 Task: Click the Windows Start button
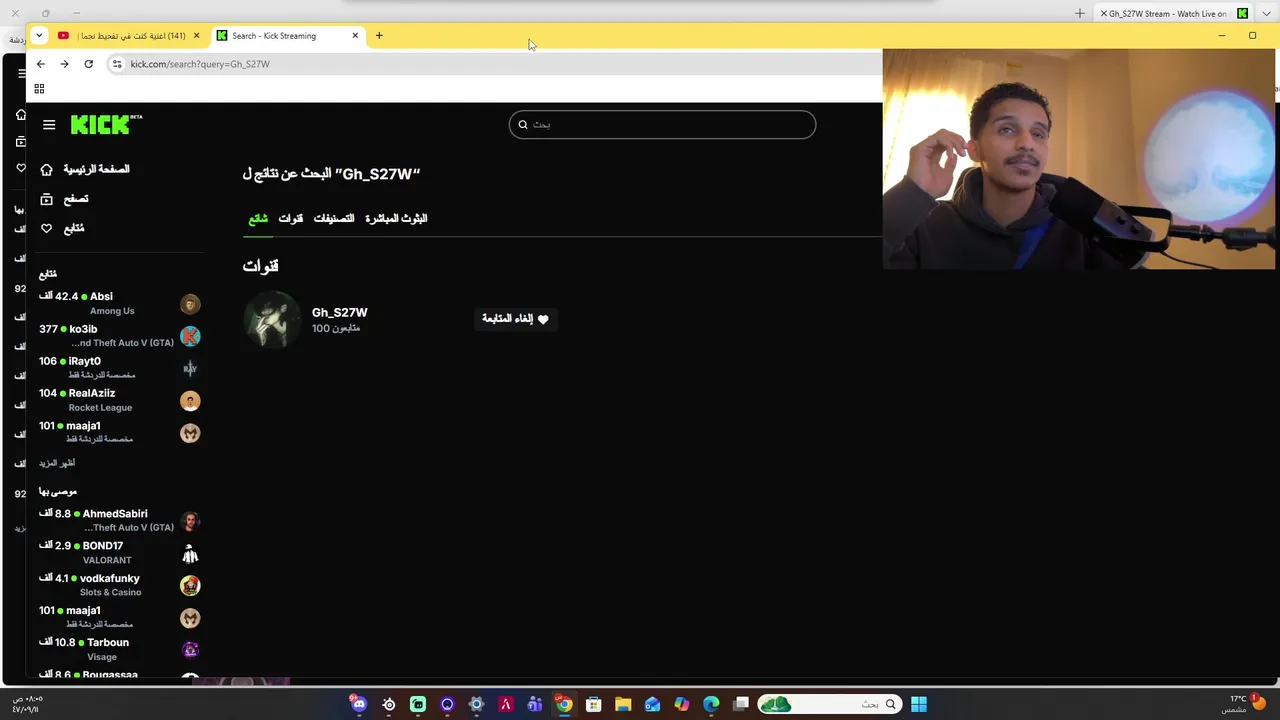(x=919, y=704)
